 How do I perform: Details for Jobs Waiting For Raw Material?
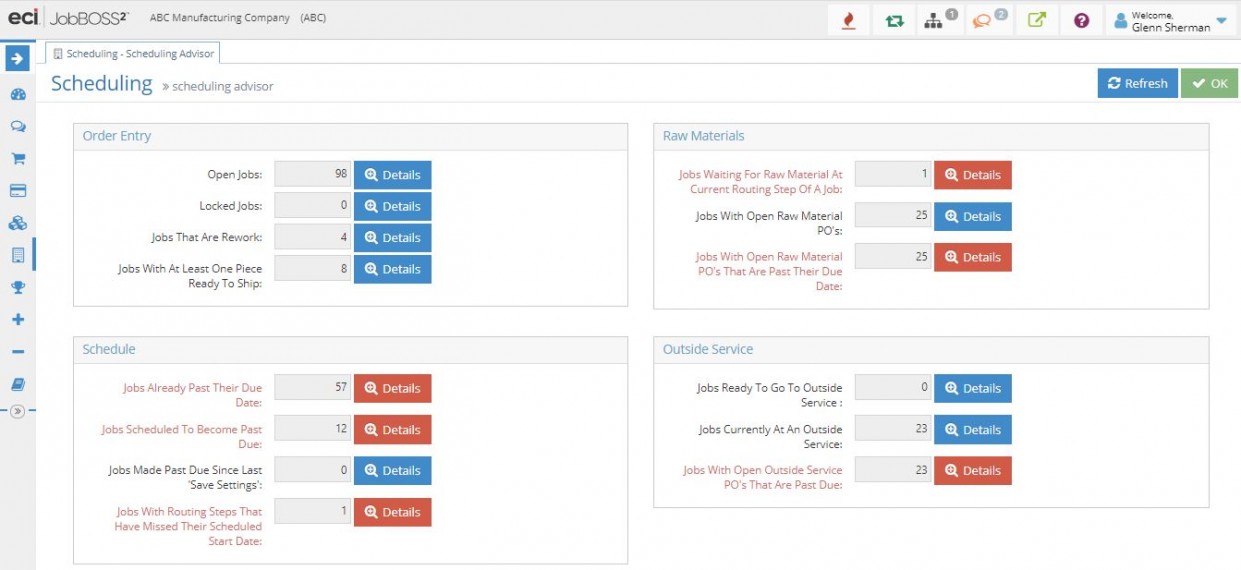(973, 174)
